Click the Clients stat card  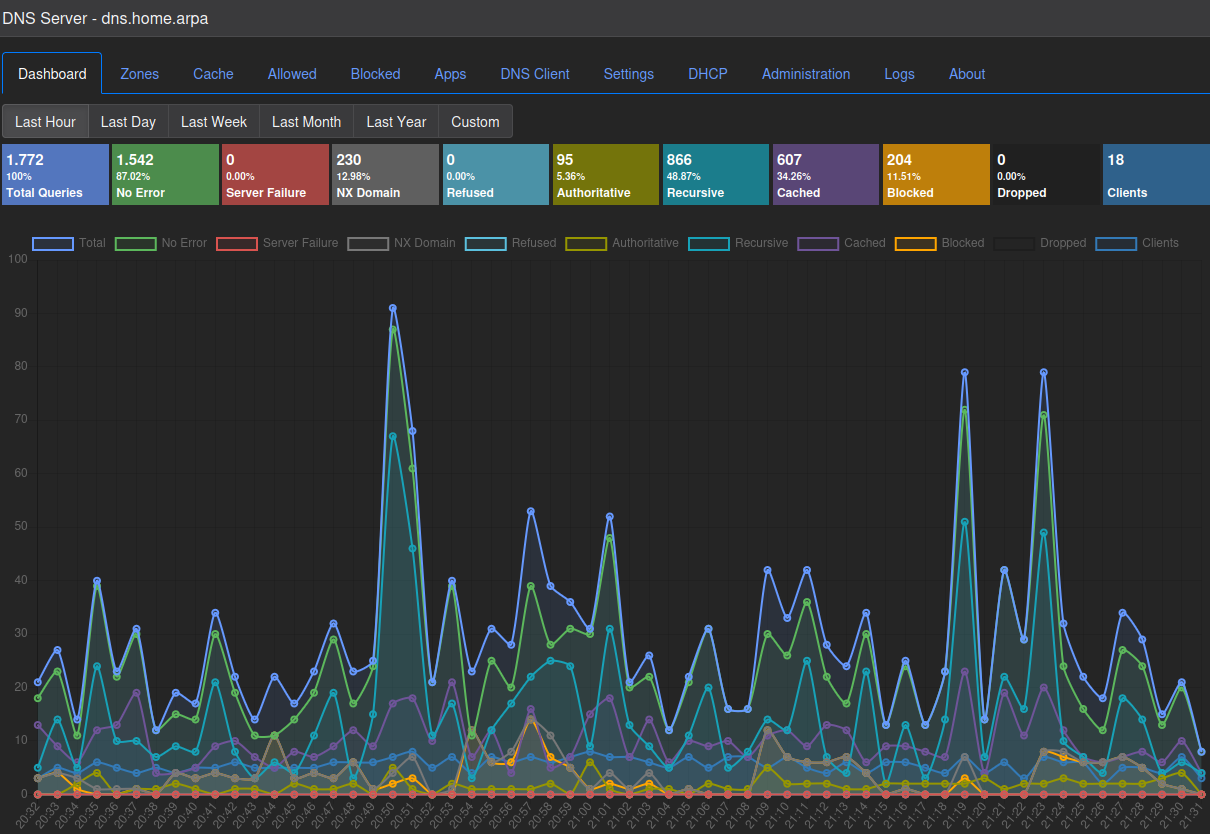[x=1156, y=175]
